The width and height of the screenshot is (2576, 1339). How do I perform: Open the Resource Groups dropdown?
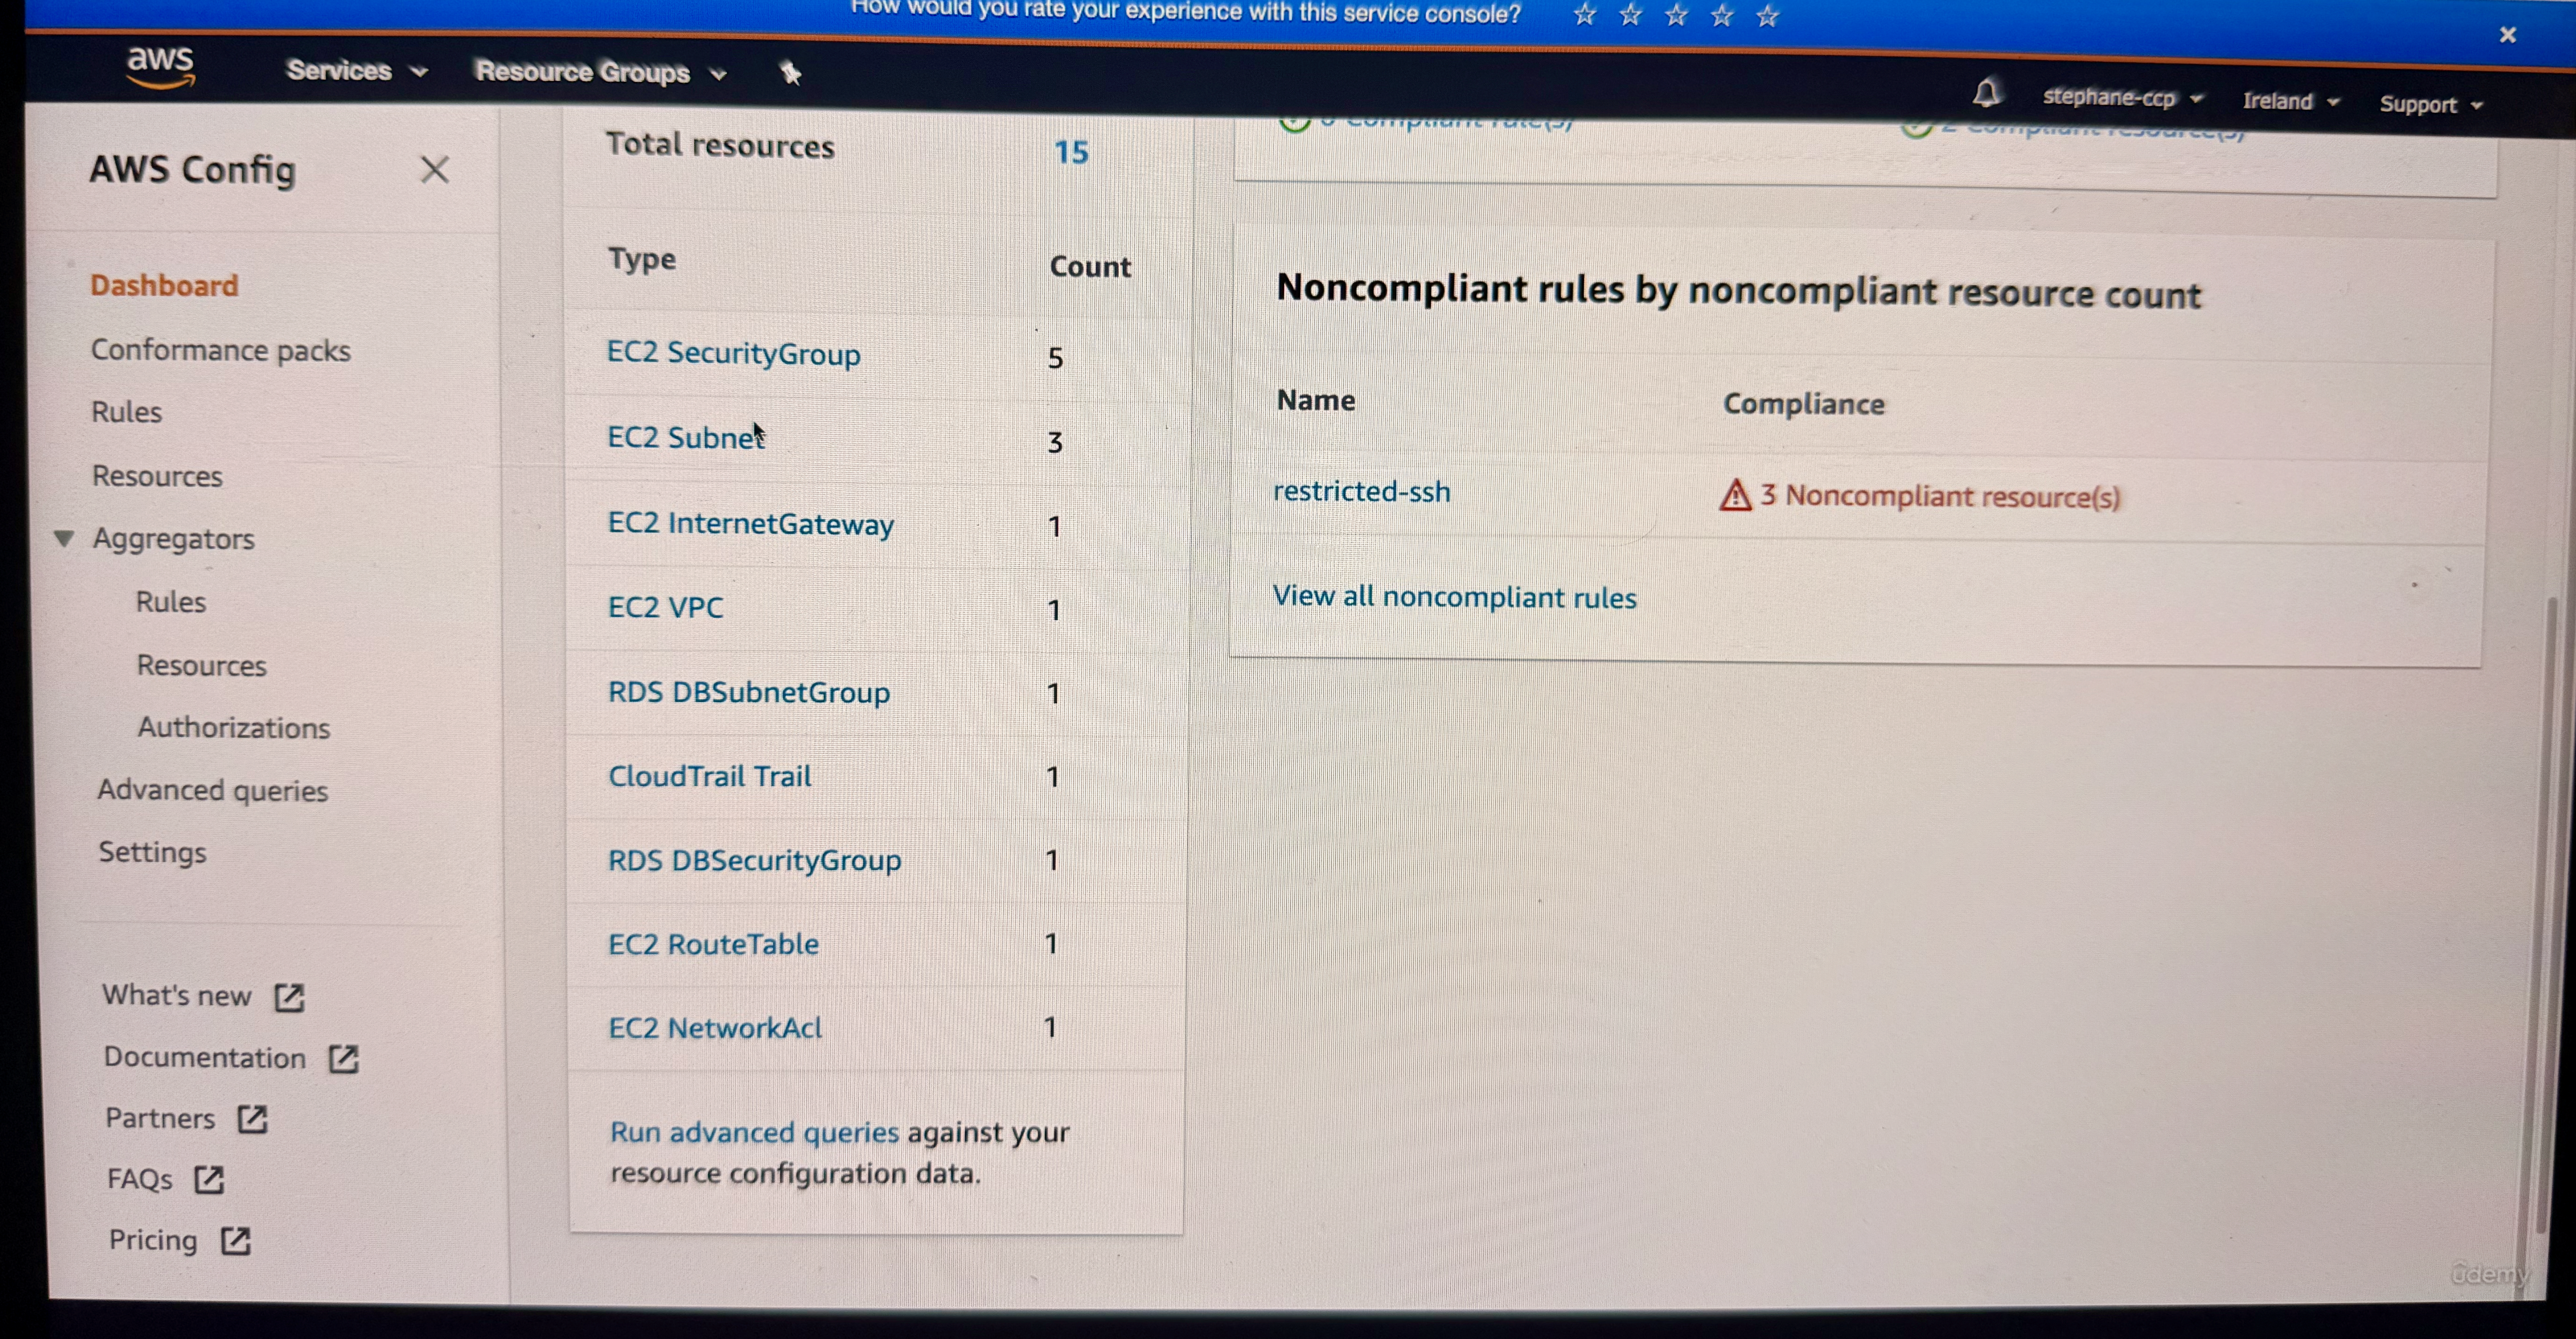(x=600, y=73)
